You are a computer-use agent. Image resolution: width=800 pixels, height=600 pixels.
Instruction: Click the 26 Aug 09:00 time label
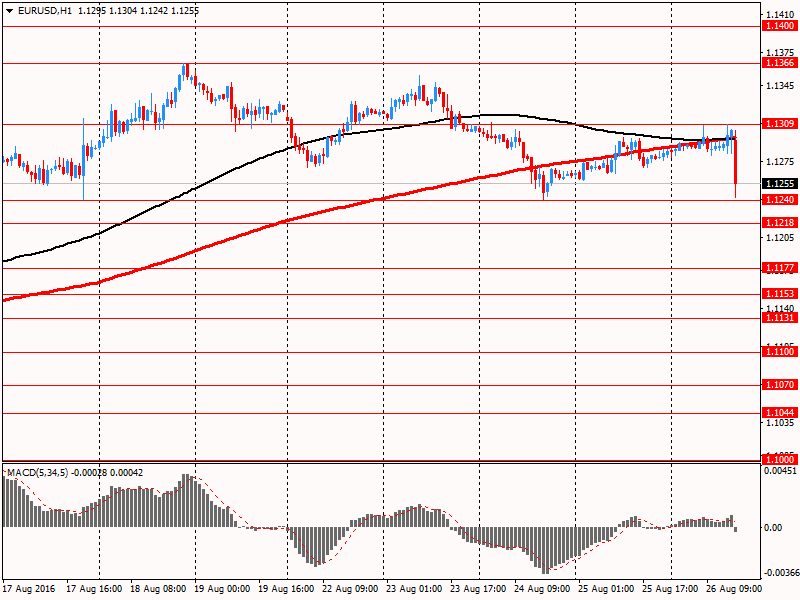click(x=734, y=589)
